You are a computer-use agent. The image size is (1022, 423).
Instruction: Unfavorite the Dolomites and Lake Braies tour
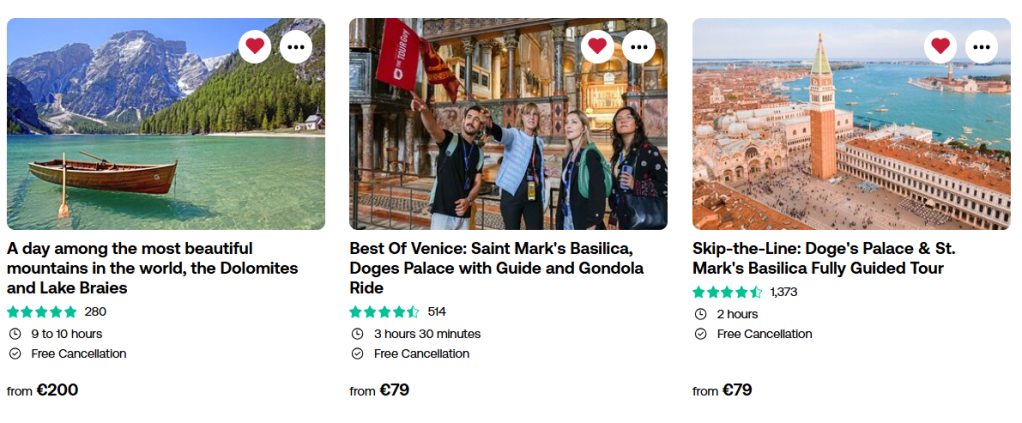point(255,46)
